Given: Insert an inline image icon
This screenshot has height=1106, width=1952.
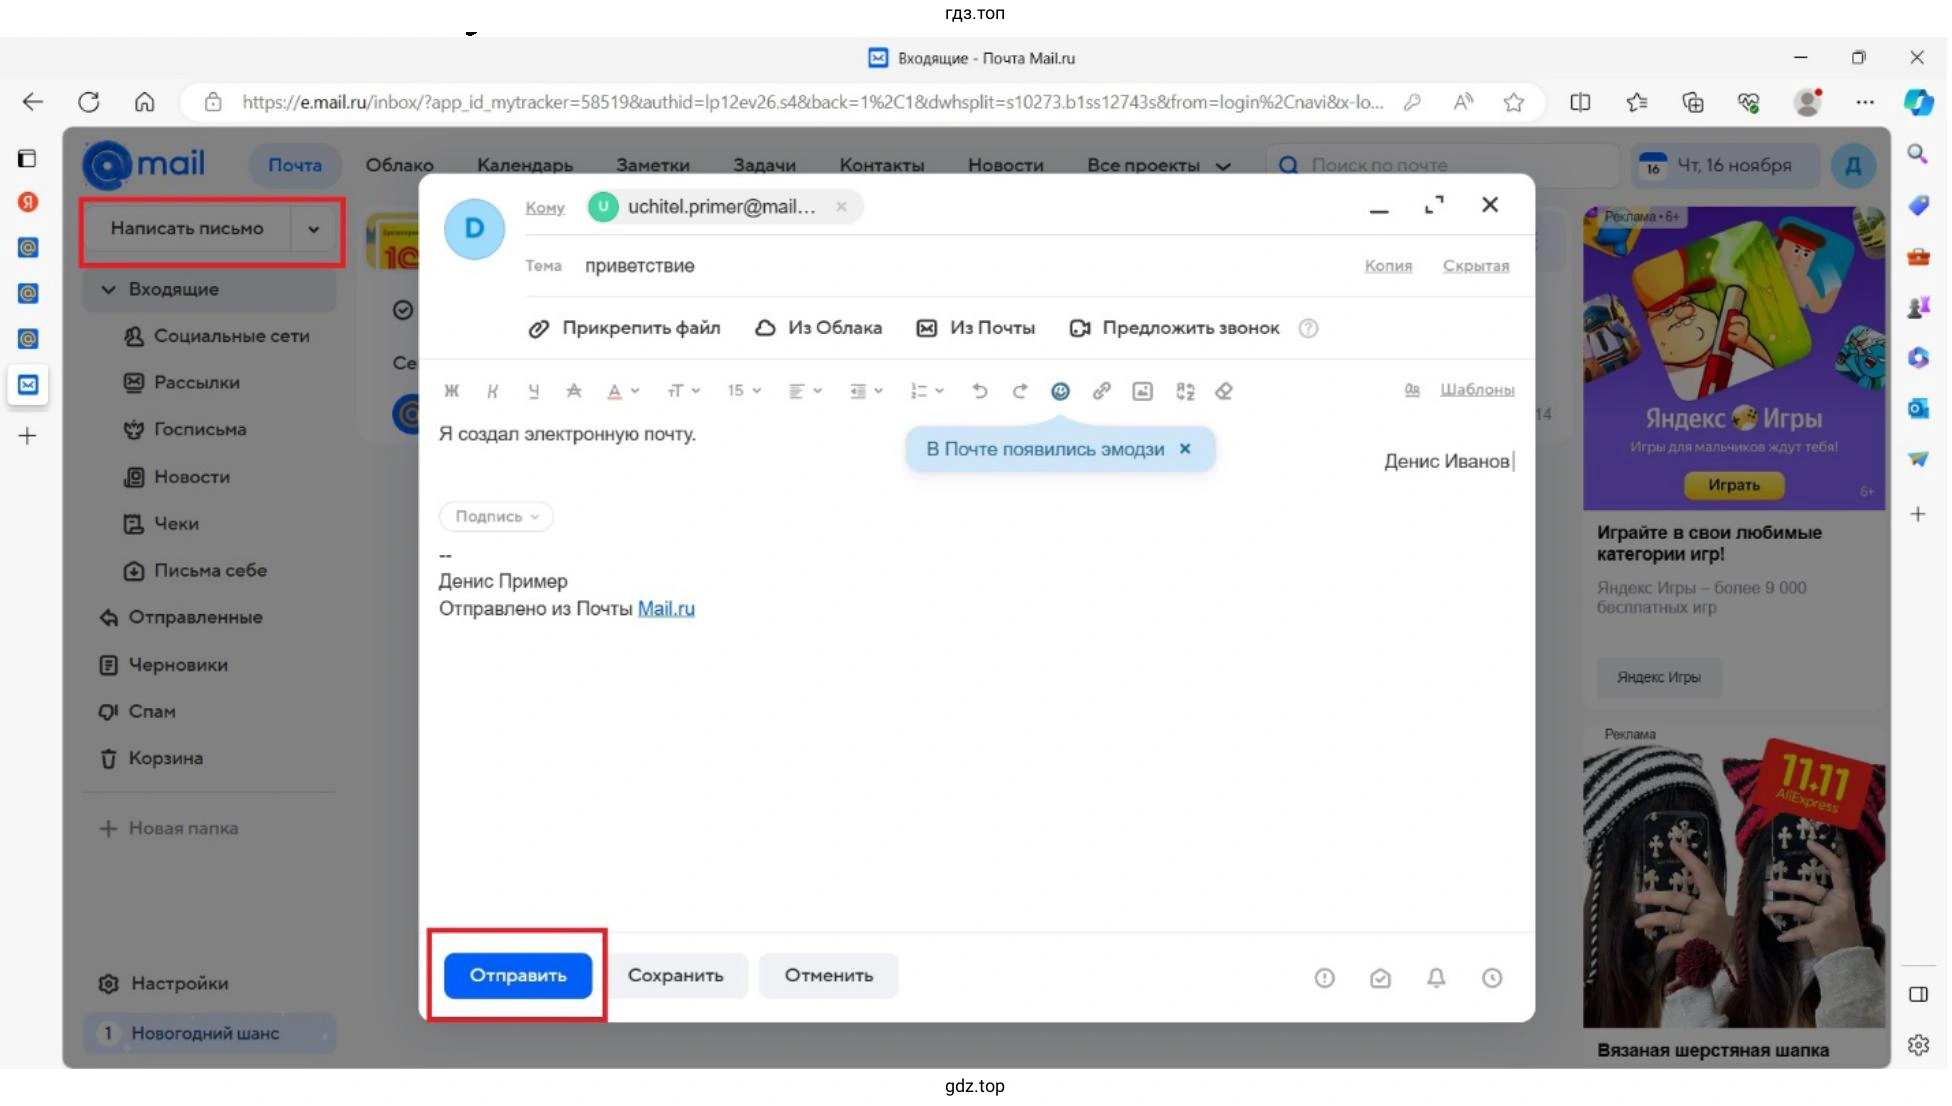Looking at the screenshot, I should (1143, 391).
